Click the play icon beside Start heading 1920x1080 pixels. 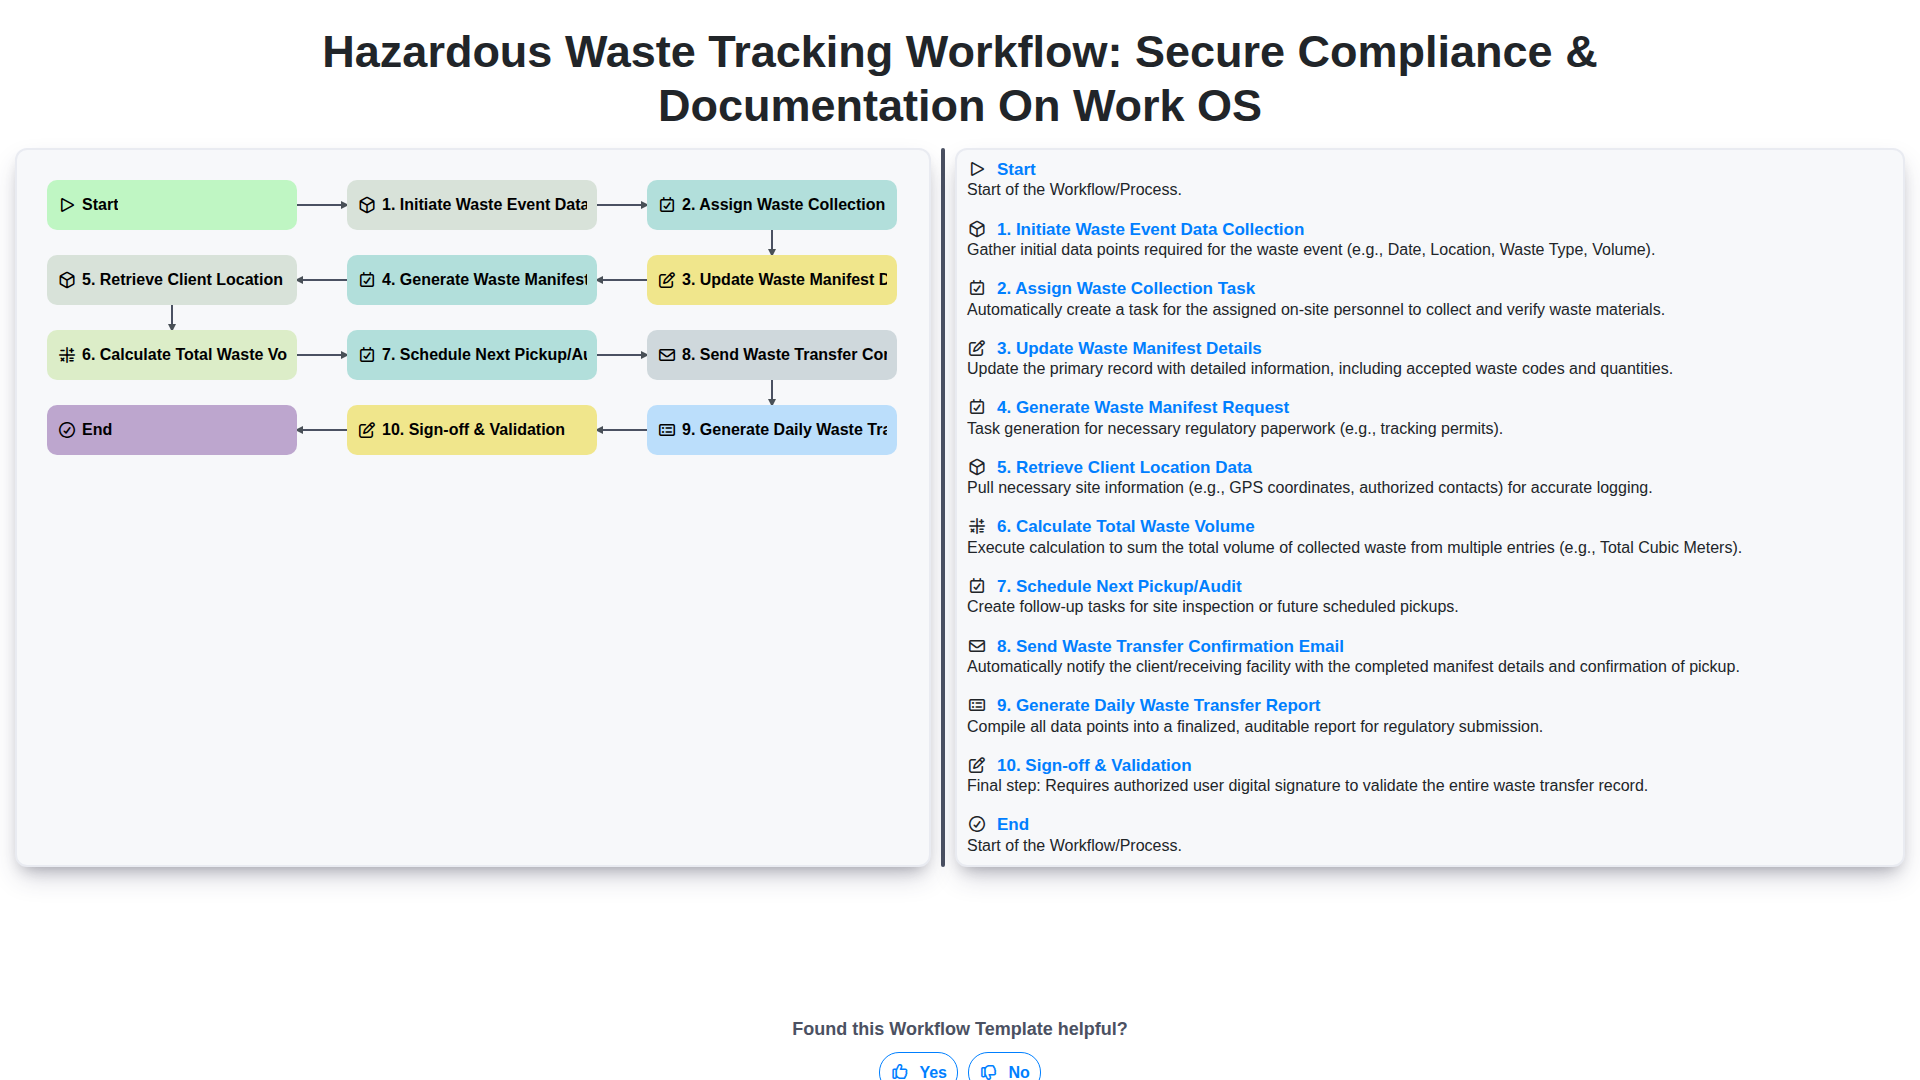[977, 169]
